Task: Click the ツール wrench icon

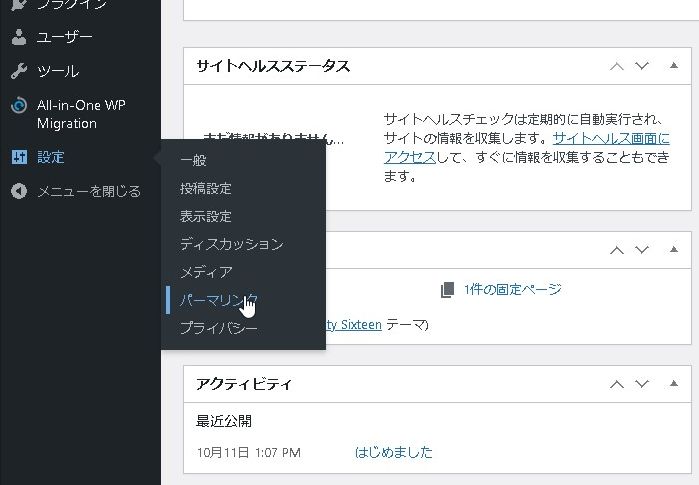Action: 18,72
